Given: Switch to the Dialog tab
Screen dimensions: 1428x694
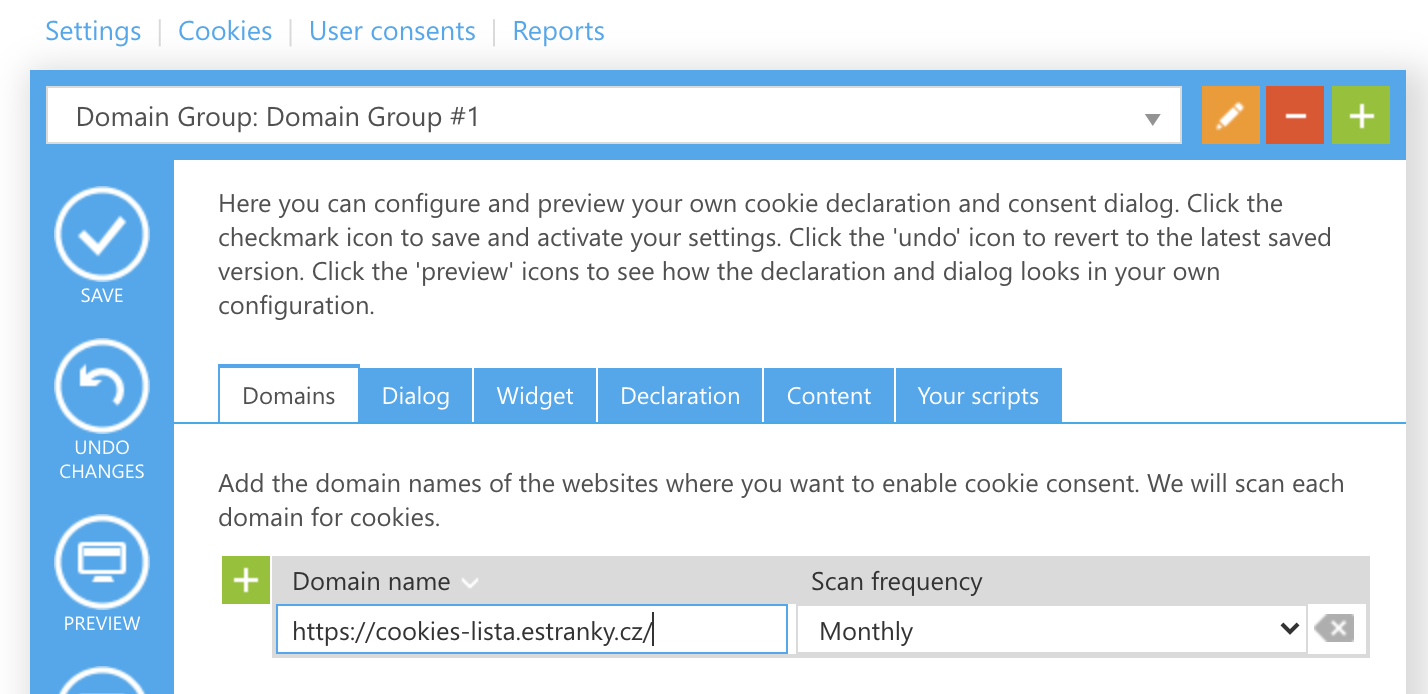Looking at the screenshot, I should (x=415, y=396).
